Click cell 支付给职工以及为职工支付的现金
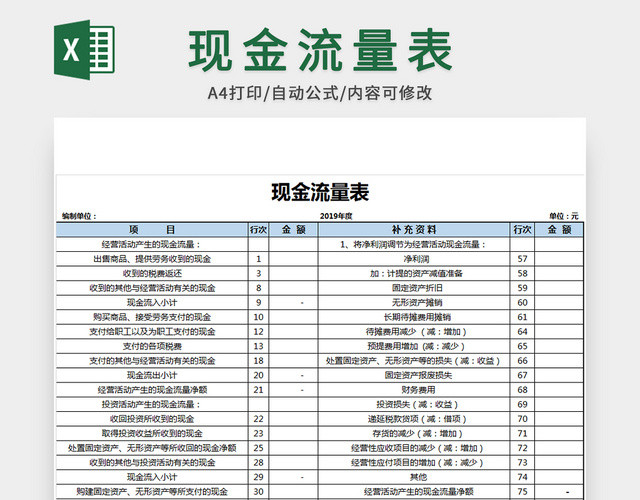 pos(152,331)
